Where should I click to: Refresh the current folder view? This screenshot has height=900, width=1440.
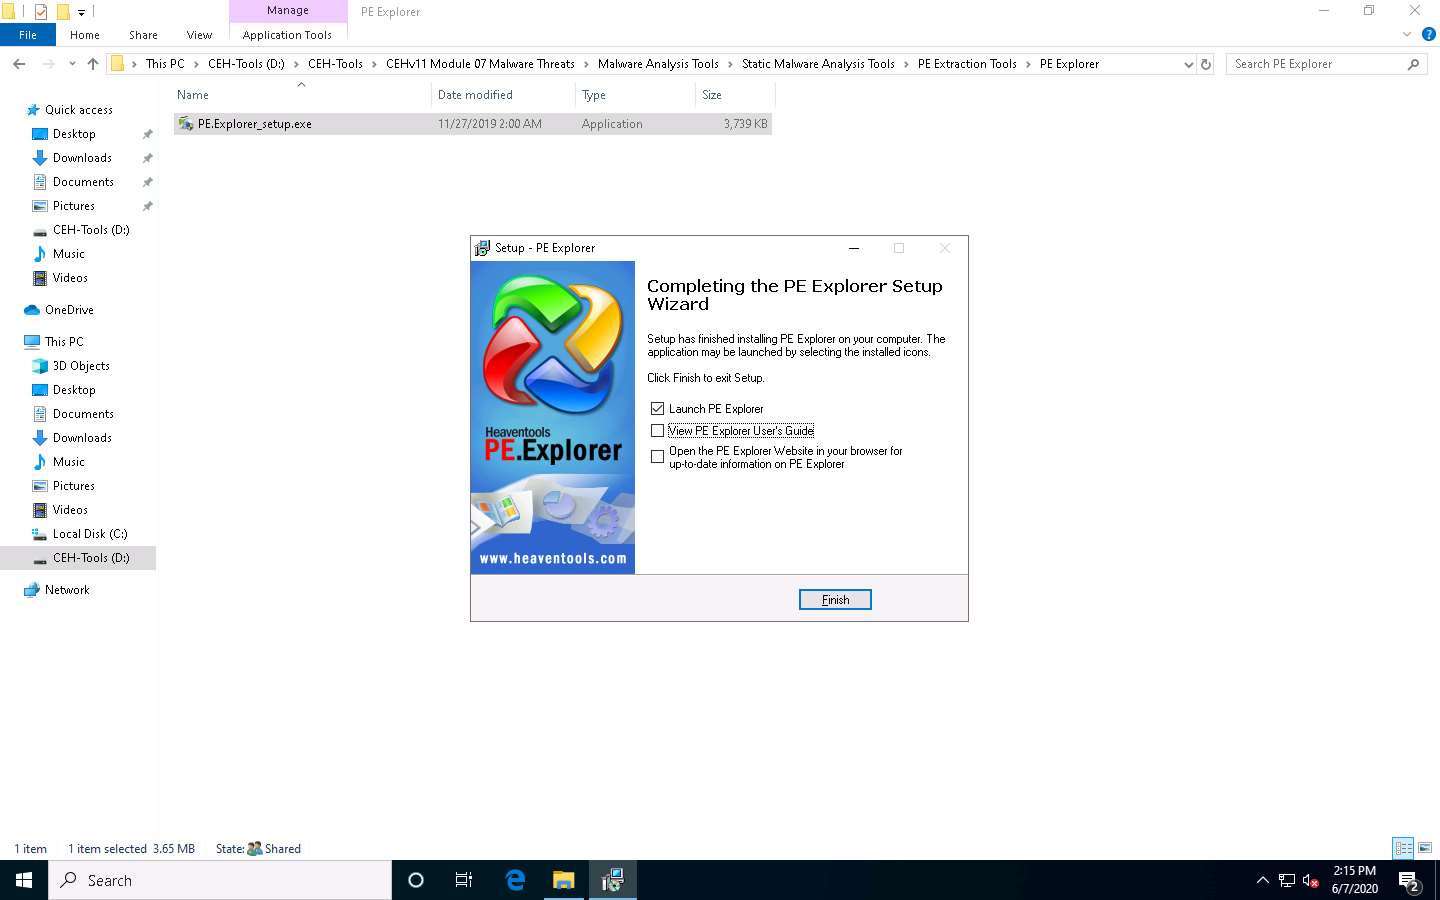point(1206,64)
